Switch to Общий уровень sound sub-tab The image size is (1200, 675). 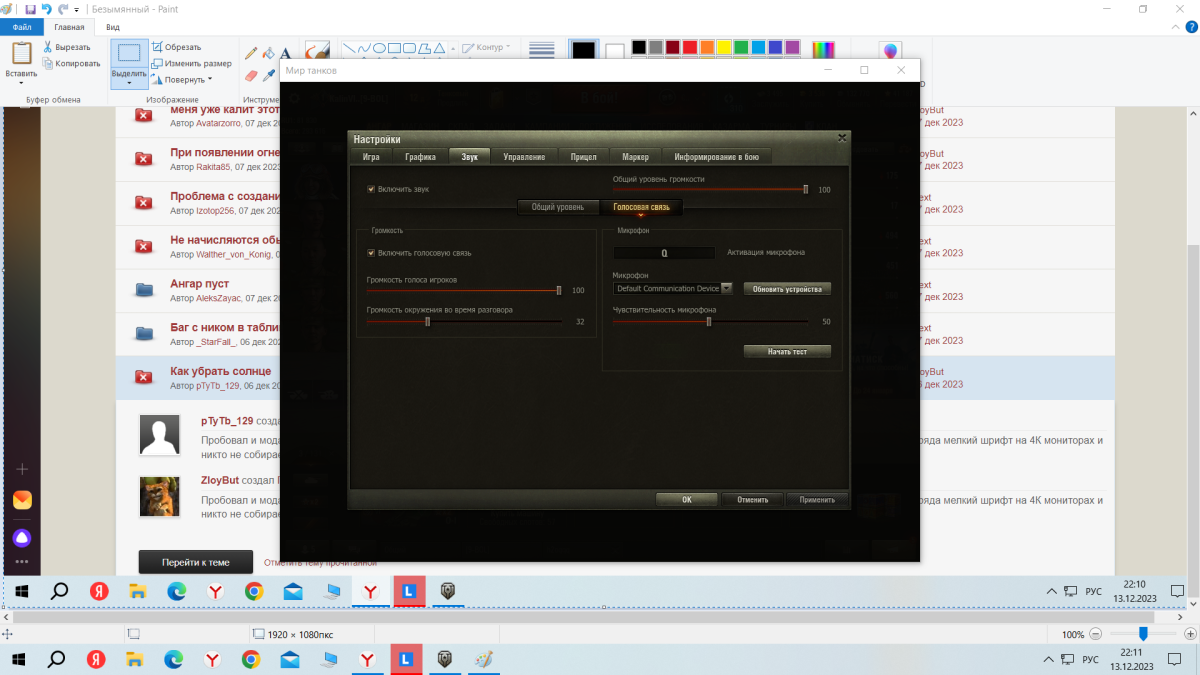pos(558,207)
